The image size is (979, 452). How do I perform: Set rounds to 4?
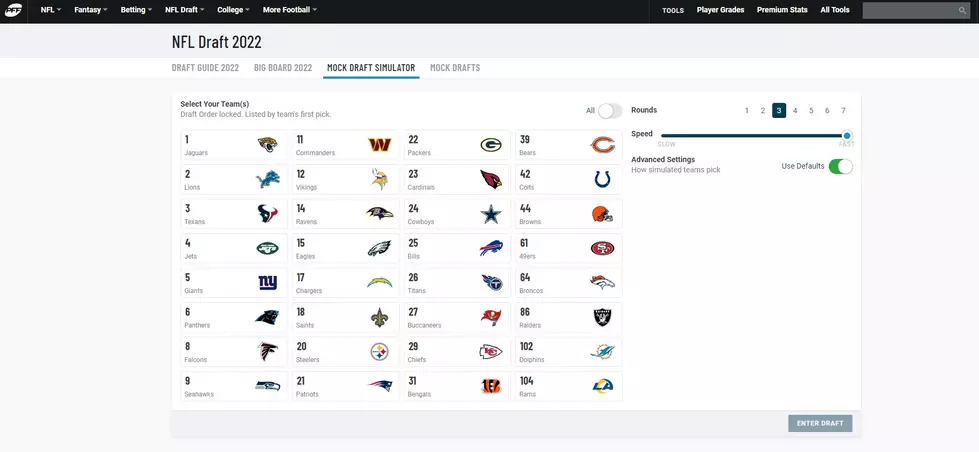[x=795, y=111]
